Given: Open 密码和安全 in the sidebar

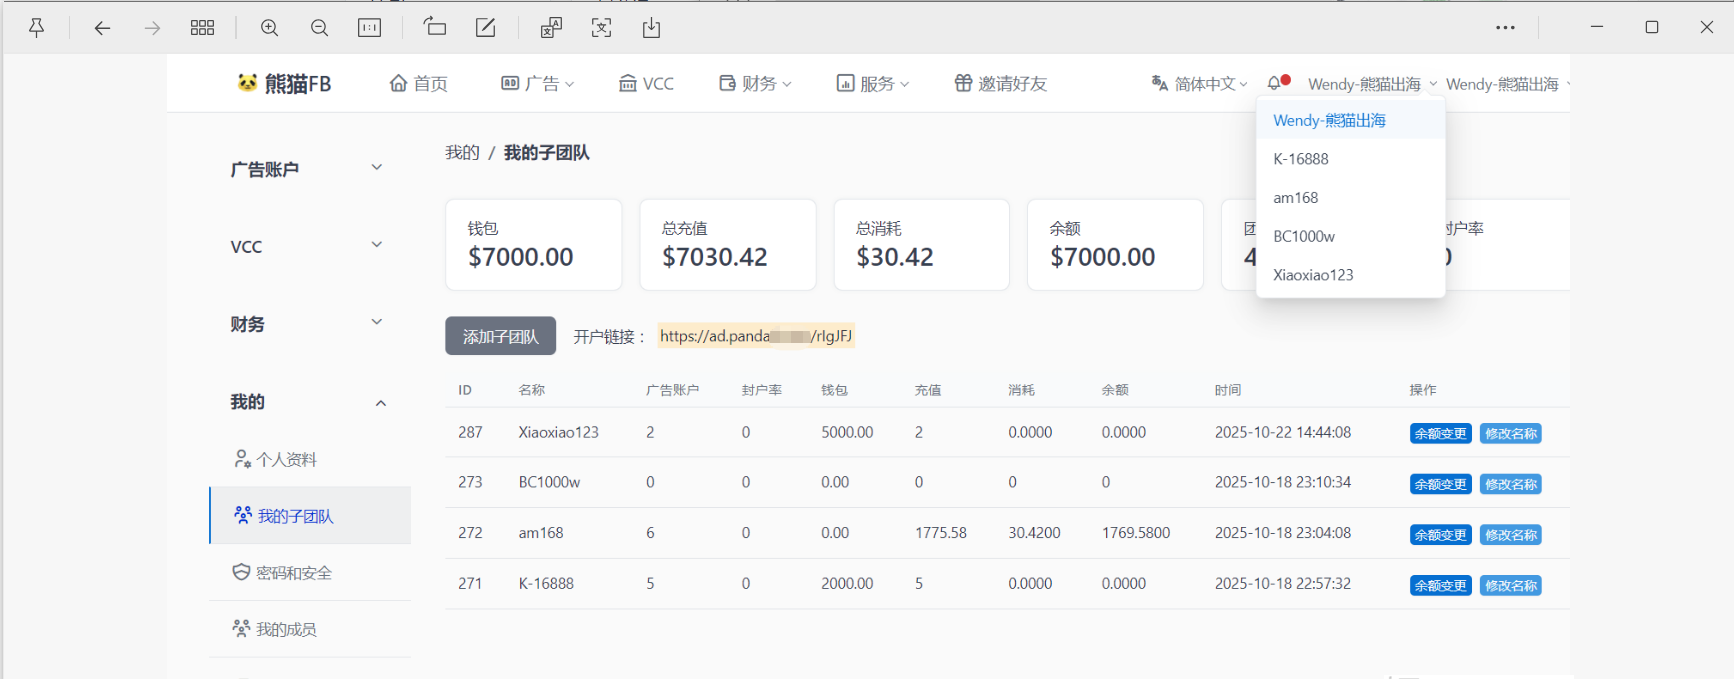Looking at the screenshot, I should coord(293,573).
